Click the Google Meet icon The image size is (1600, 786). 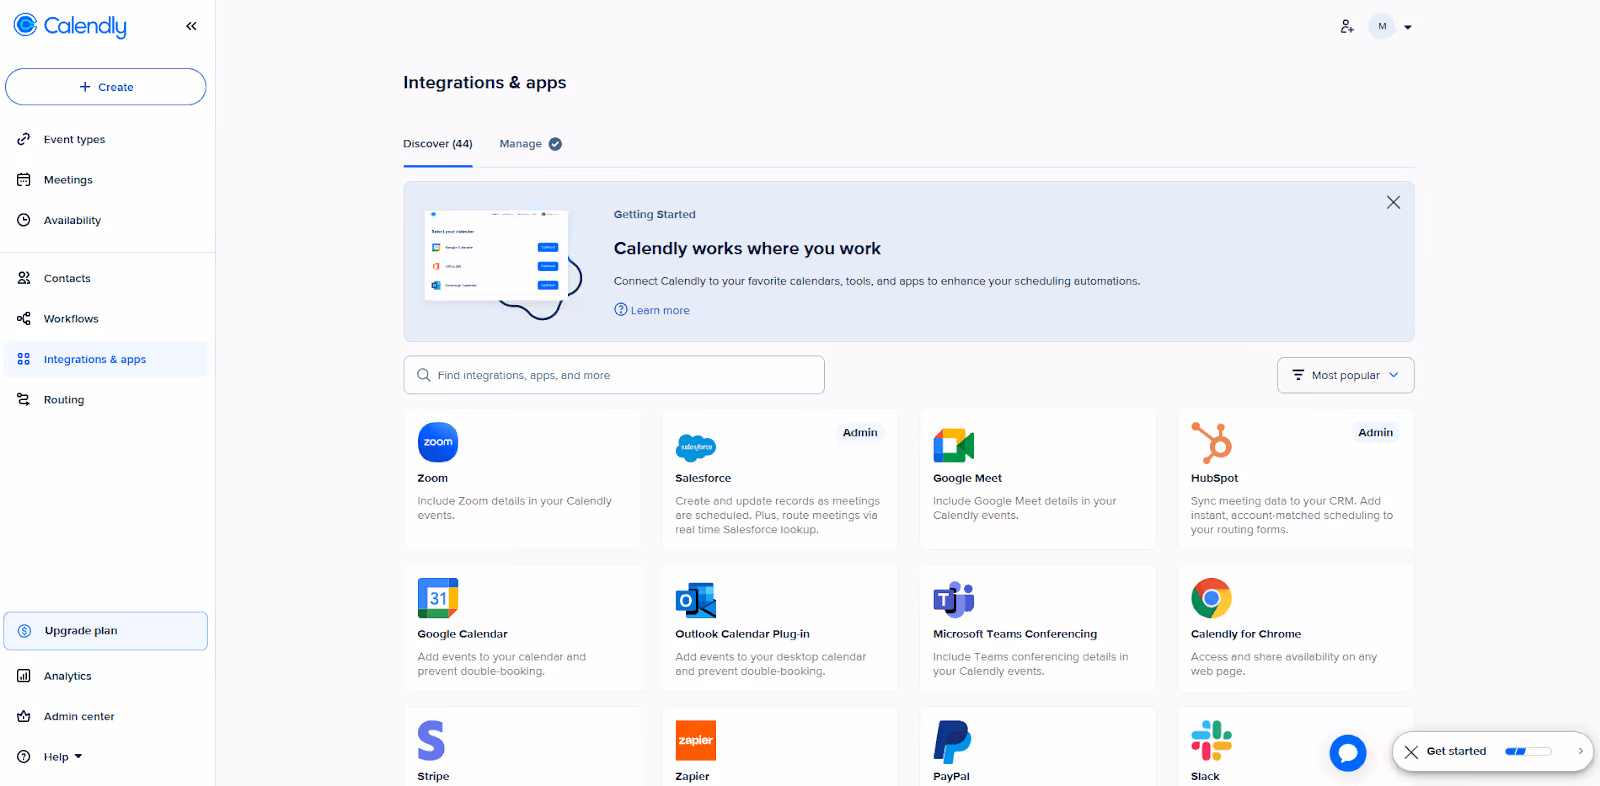tap(954, 445)
